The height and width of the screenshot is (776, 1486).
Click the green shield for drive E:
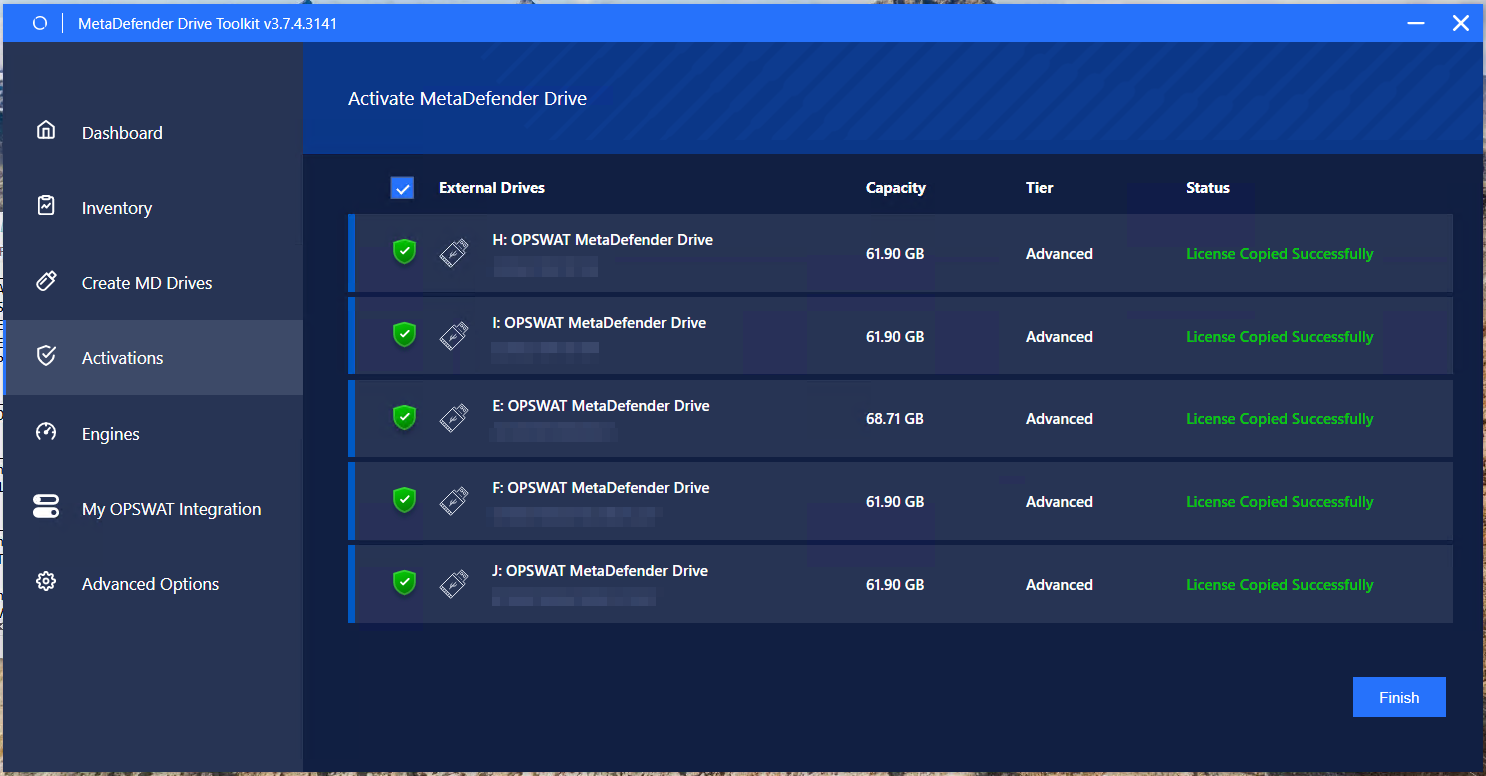(x=404, y=417)
